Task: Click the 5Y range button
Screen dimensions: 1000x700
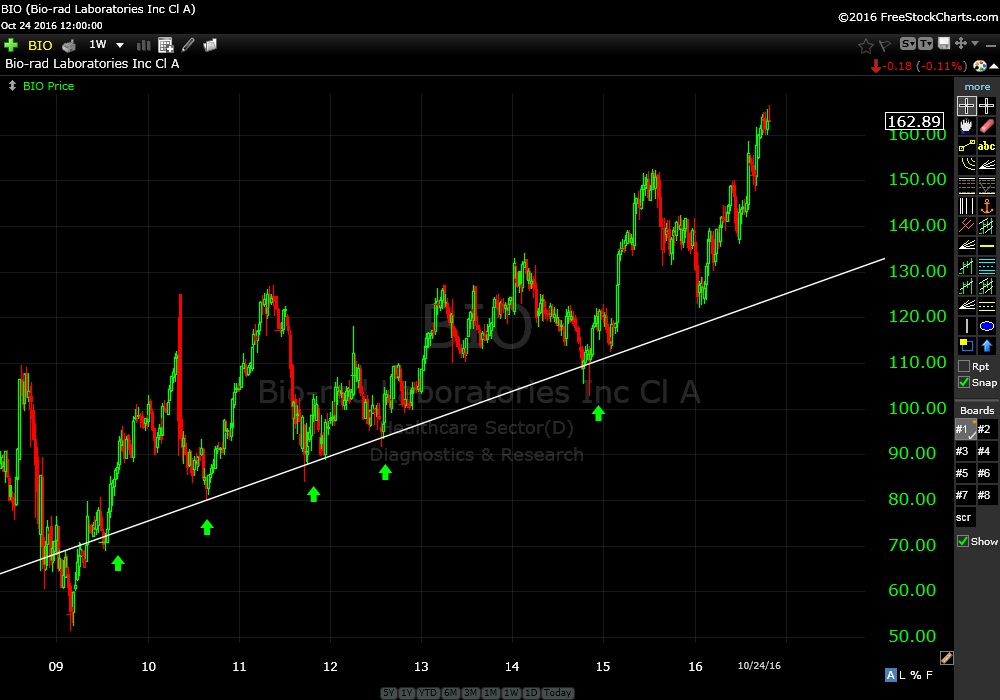Action: click(389, 693)
